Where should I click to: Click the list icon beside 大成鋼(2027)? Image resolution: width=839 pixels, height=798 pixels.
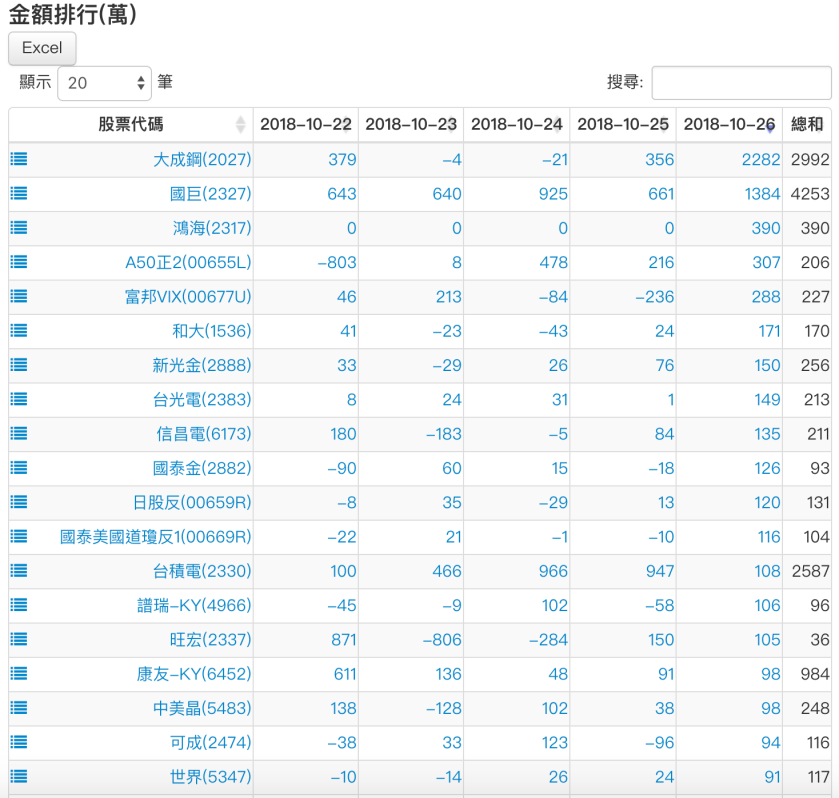click(19, 159)
